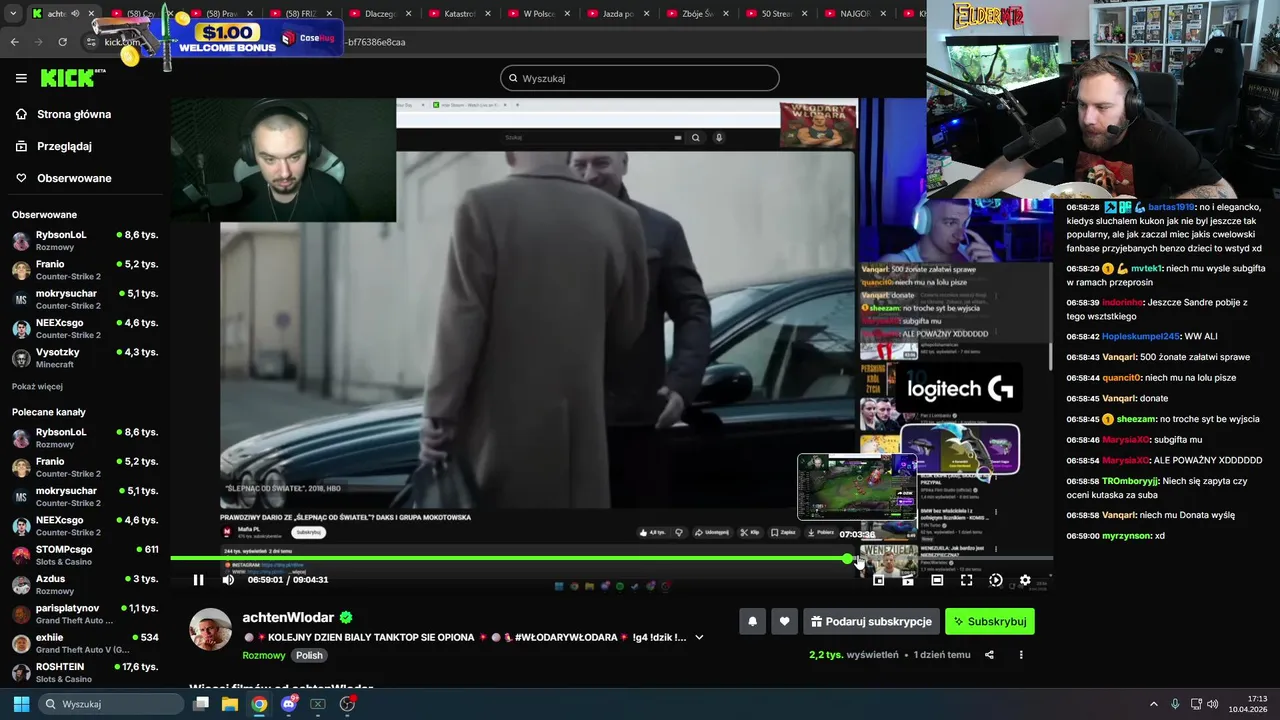Click achtenWlodar channel name
Image resolution: width=1280 pixels, height=720 pixels.
[x=288, y=618]
